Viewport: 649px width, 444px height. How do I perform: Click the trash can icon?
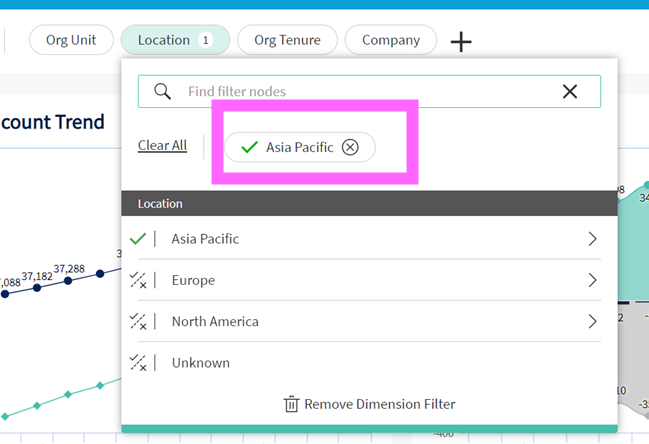[x=291, y=404]
